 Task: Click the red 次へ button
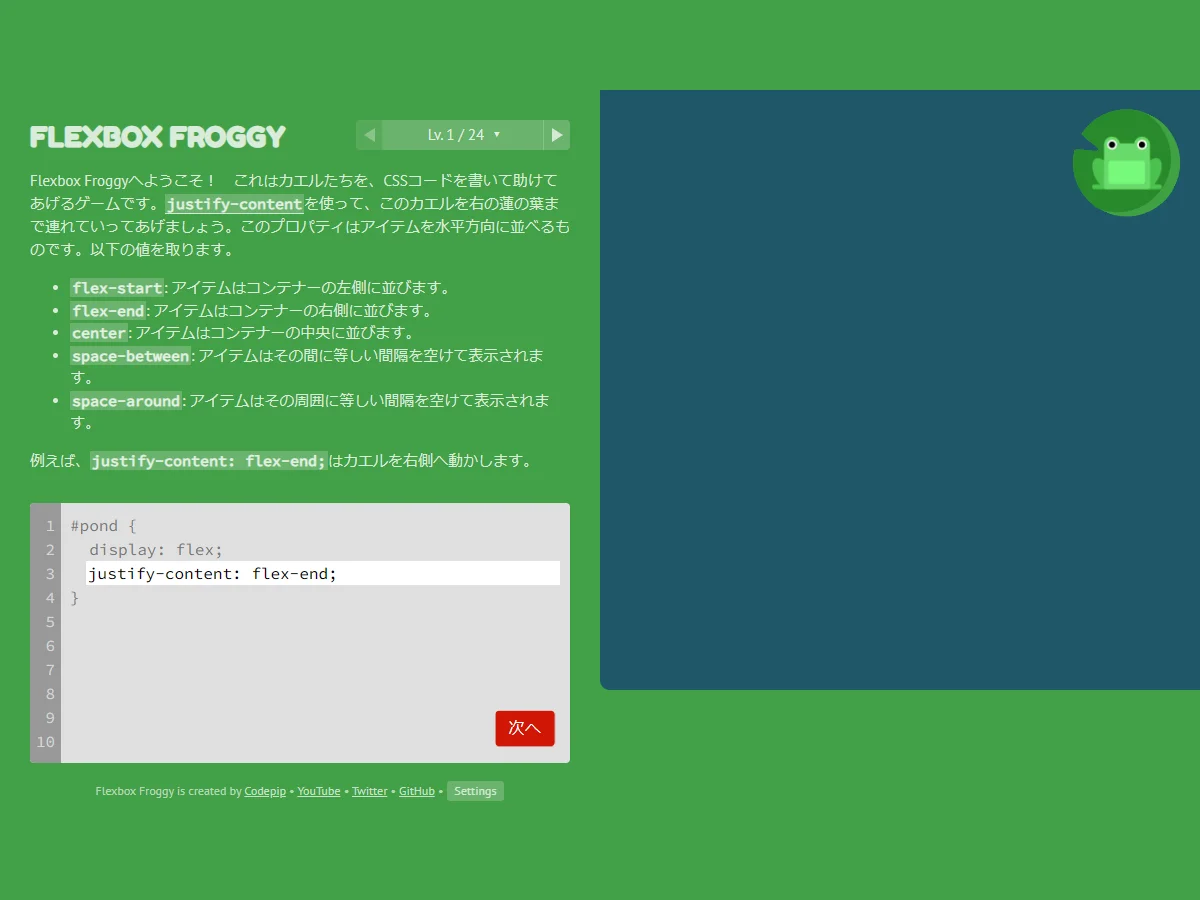click(525, 728)
